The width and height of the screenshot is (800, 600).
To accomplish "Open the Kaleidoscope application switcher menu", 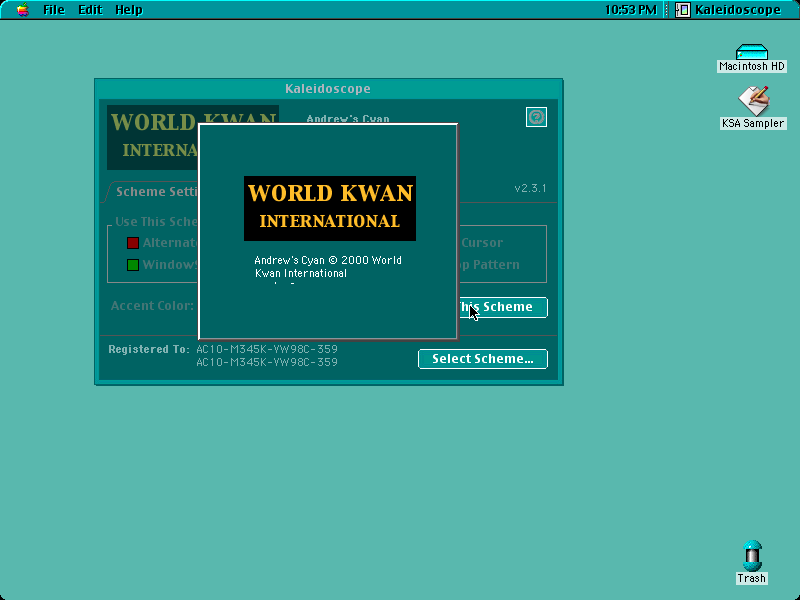I will pos(729,10).
